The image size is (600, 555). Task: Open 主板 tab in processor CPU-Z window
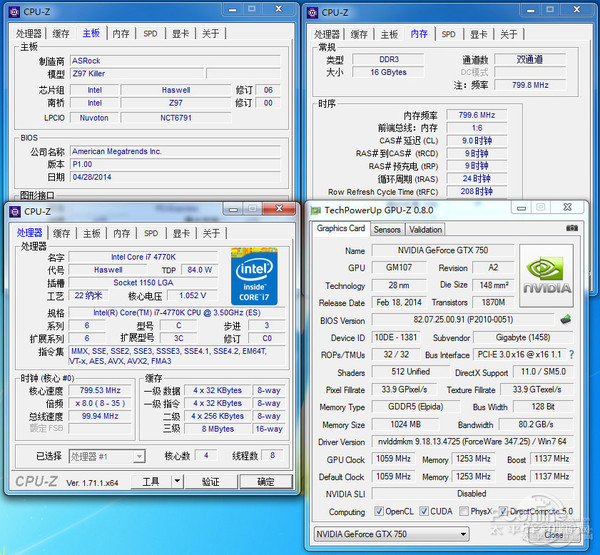(92, 233)
